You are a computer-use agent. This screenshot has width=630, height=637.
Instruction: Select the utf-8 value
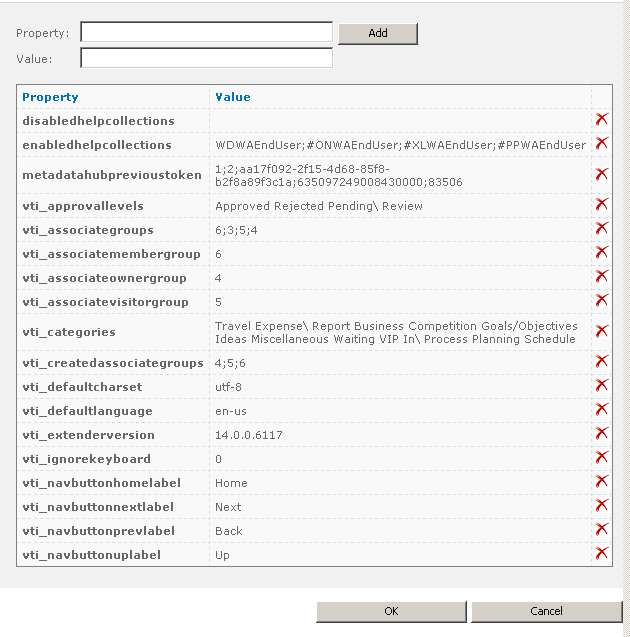tap(228, 387)
